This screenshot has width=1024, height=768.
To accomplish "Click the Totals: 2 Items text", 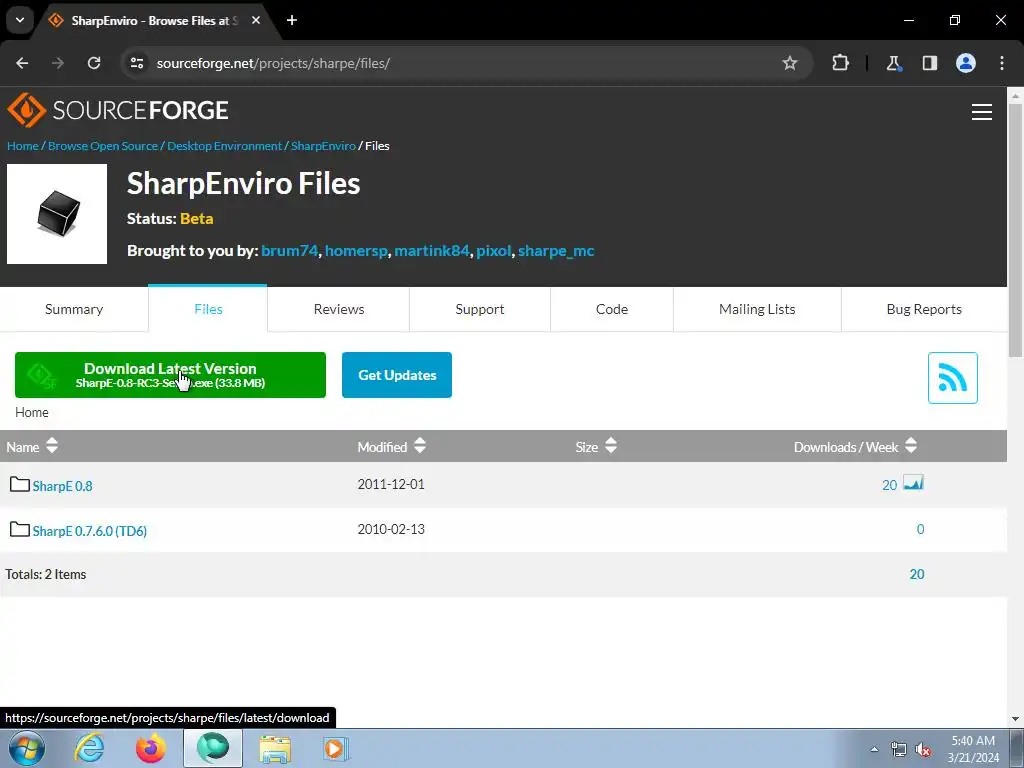I will point(46,574).
